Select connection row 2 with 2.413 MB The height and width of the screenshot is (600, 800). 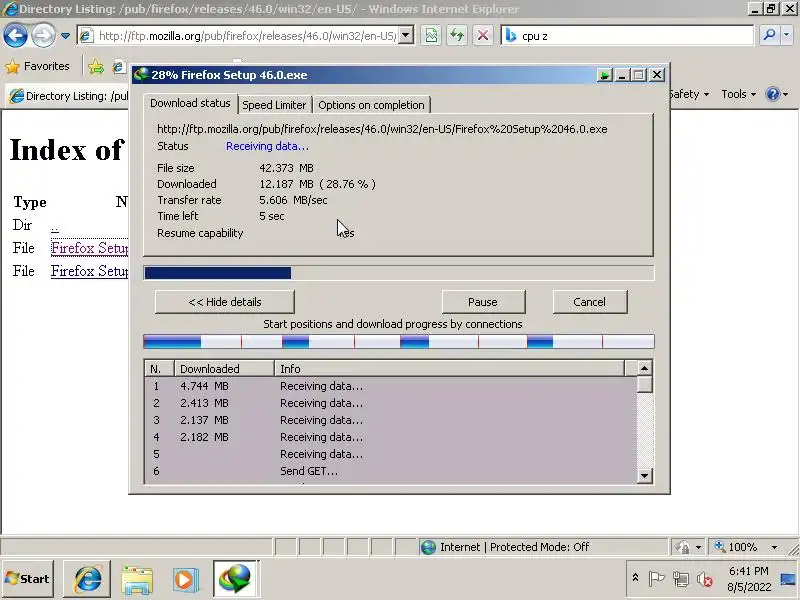pyautogui.click(x=391, y=403)
